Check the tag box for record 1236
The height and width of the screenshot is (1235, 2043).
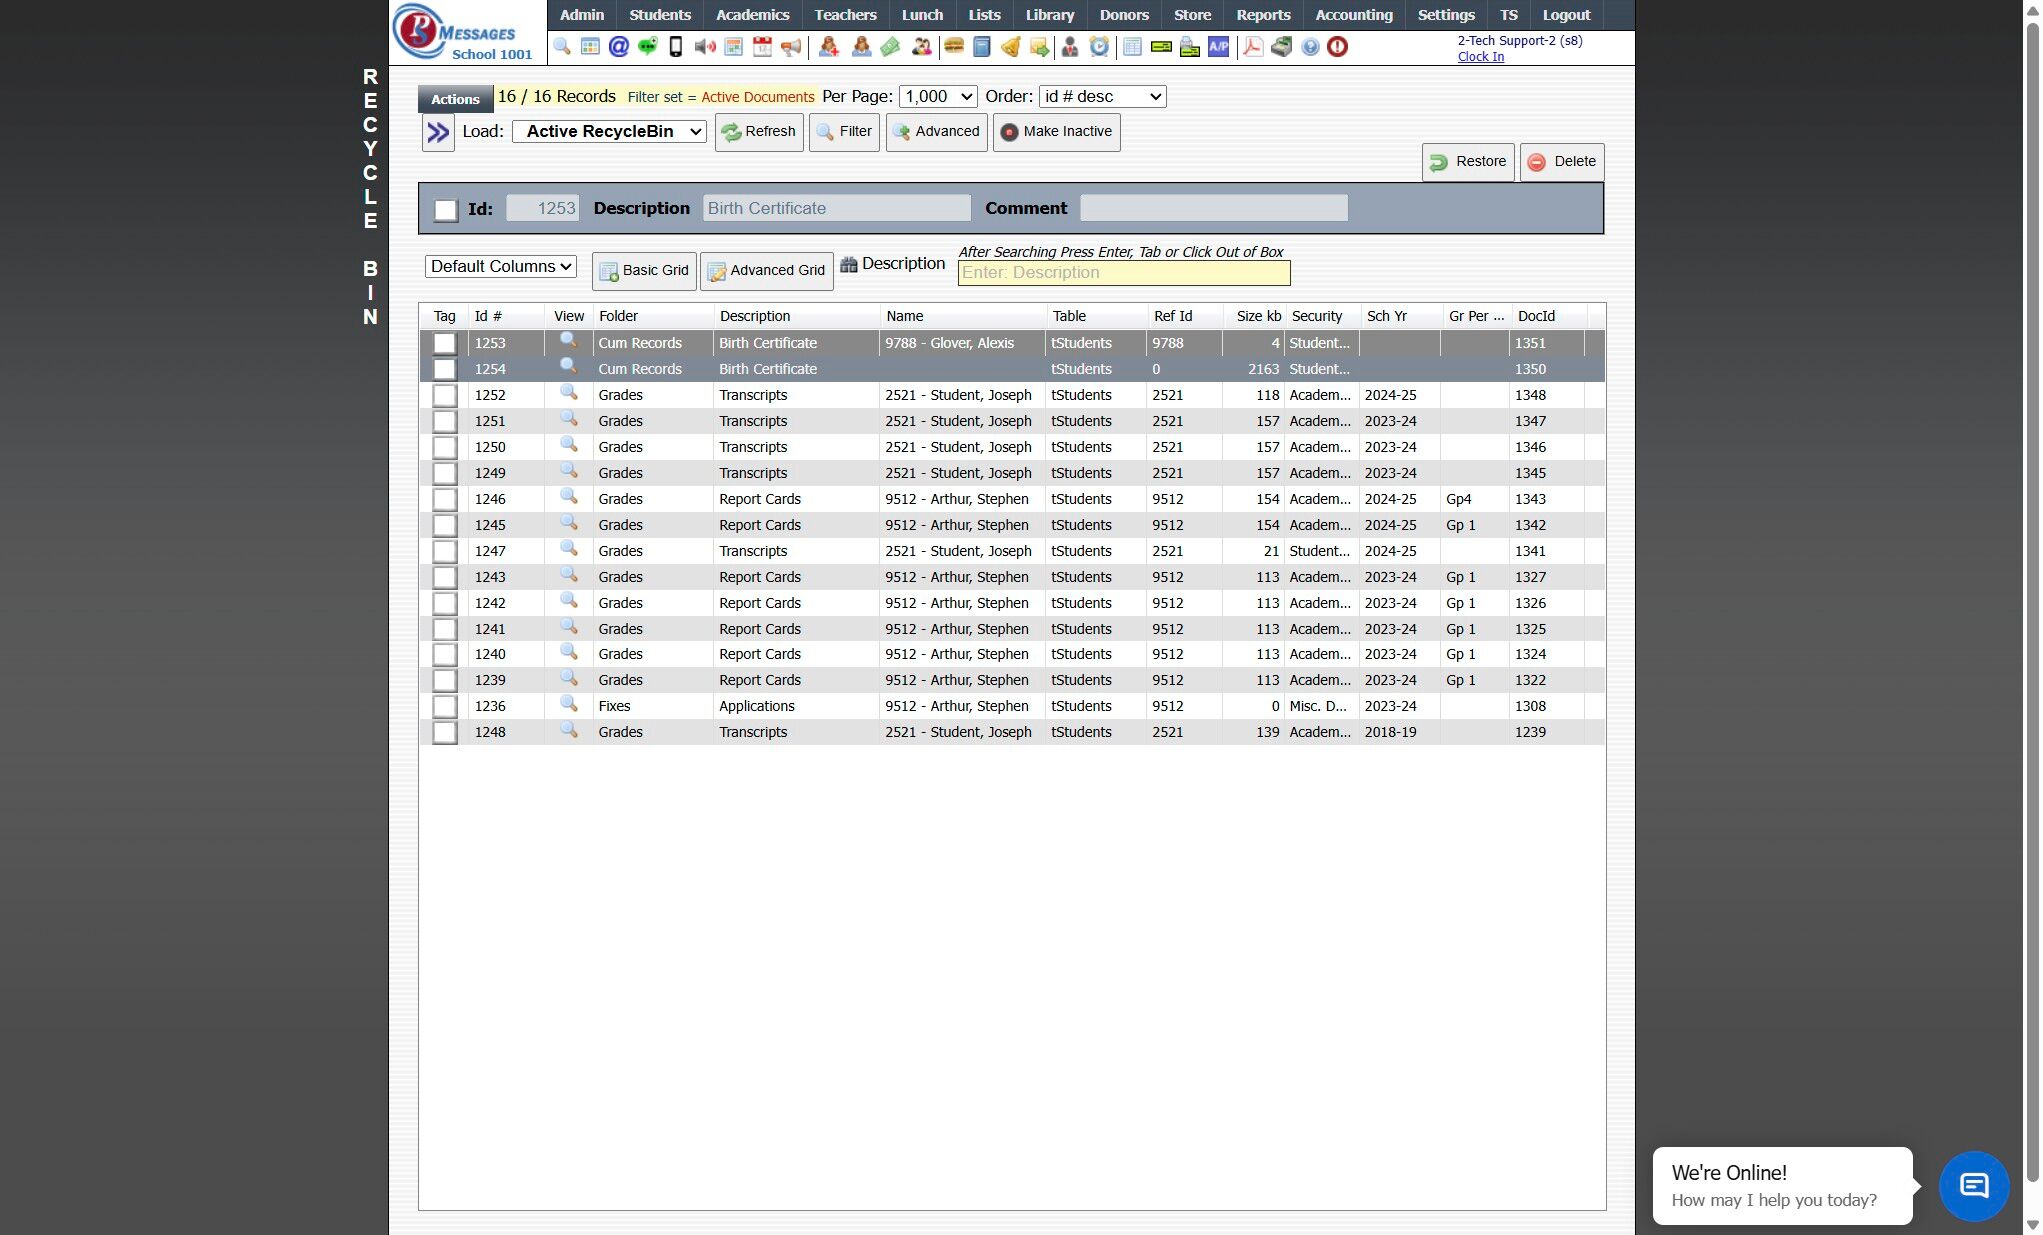(x=445, y=706)
